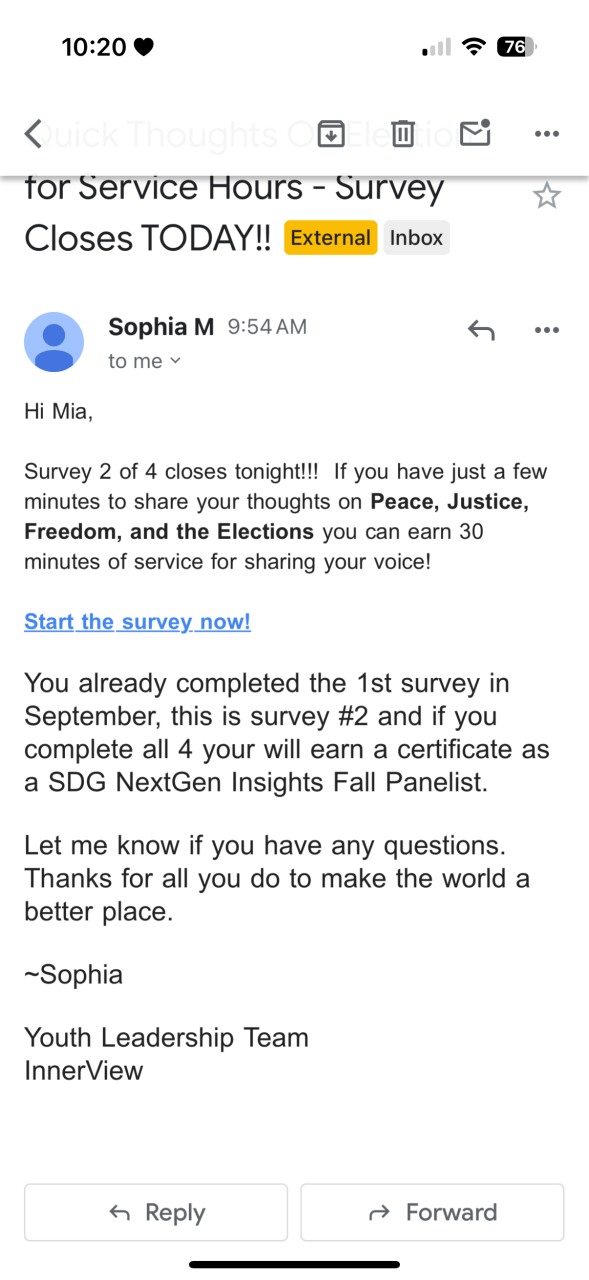Star this email conversation
The height and width of the screenshot is (1280, 589).
(547, 195)
